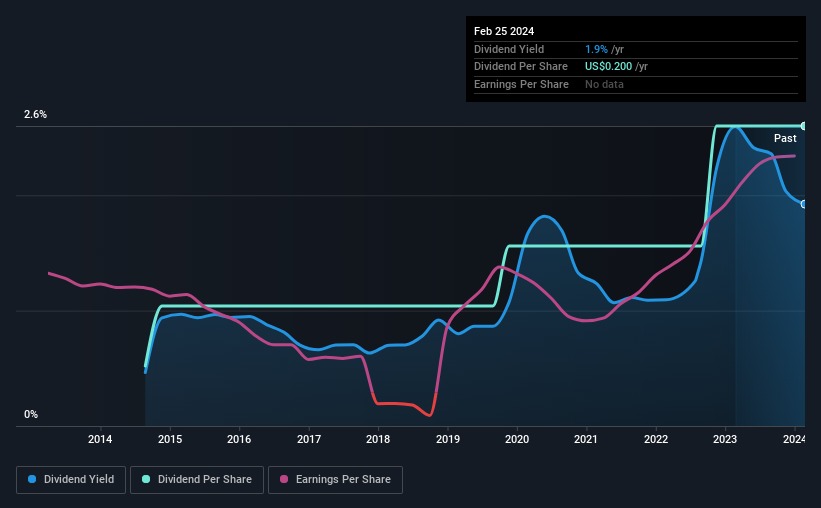Image resolution: width=821 pixels, height=508 pixels.
Task: Click the Dividend Yield endpoint marker at 1.9%
Action: (804, 204)
